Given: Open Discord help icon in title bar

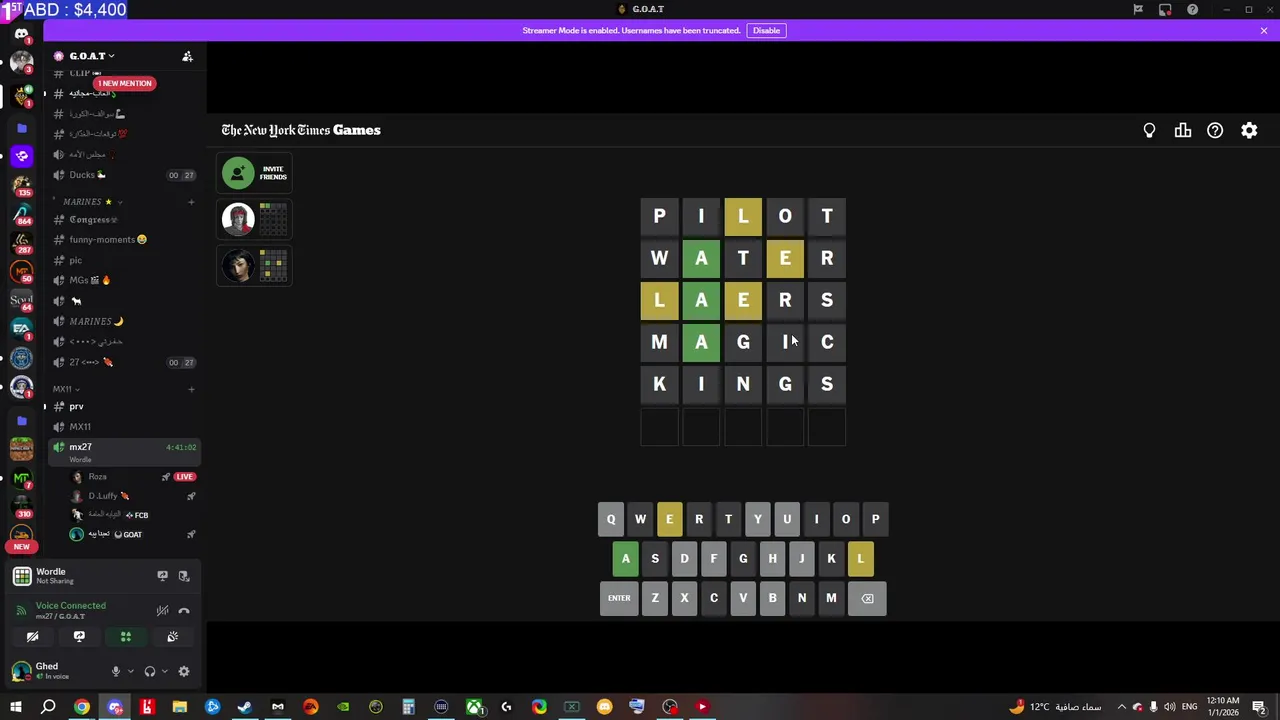Looking at the screenshot, I should coord(1192,9).
